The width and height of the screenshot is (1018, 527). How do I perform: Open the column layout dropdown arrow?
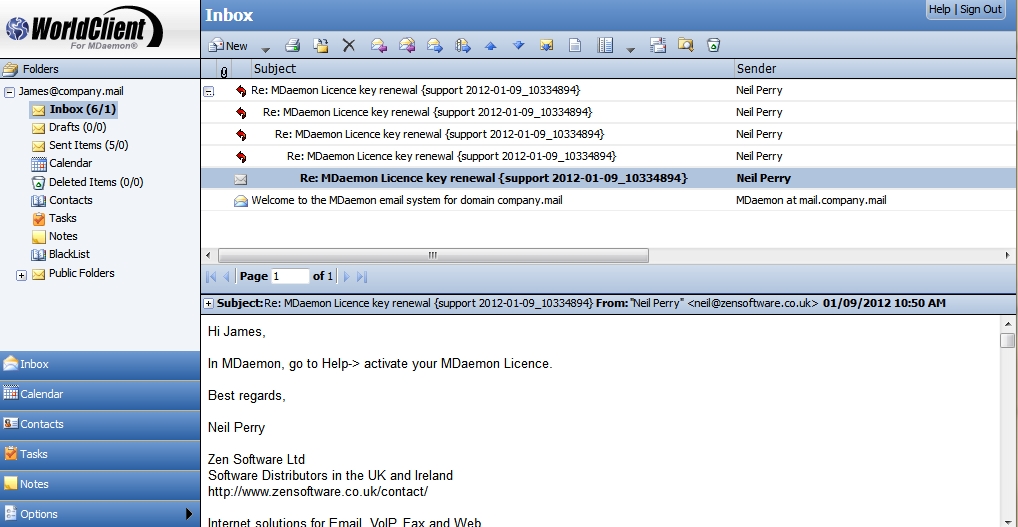(x=630, y=48)
